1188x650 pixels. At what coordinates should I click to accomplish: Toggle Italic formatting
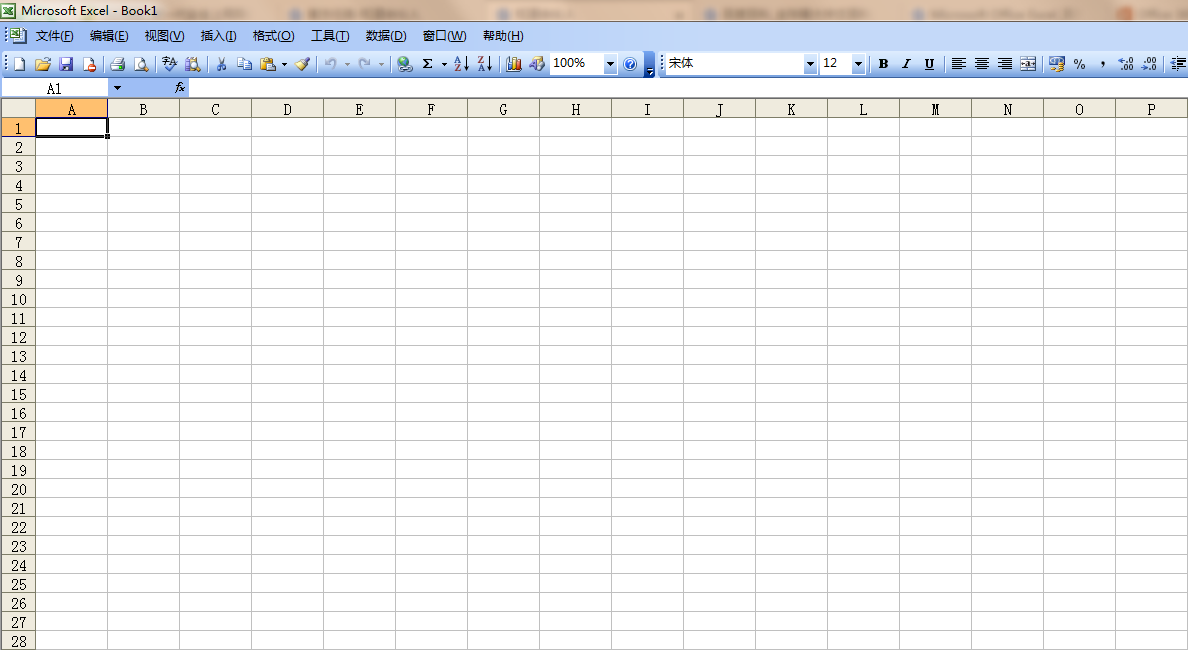point(906,64)
